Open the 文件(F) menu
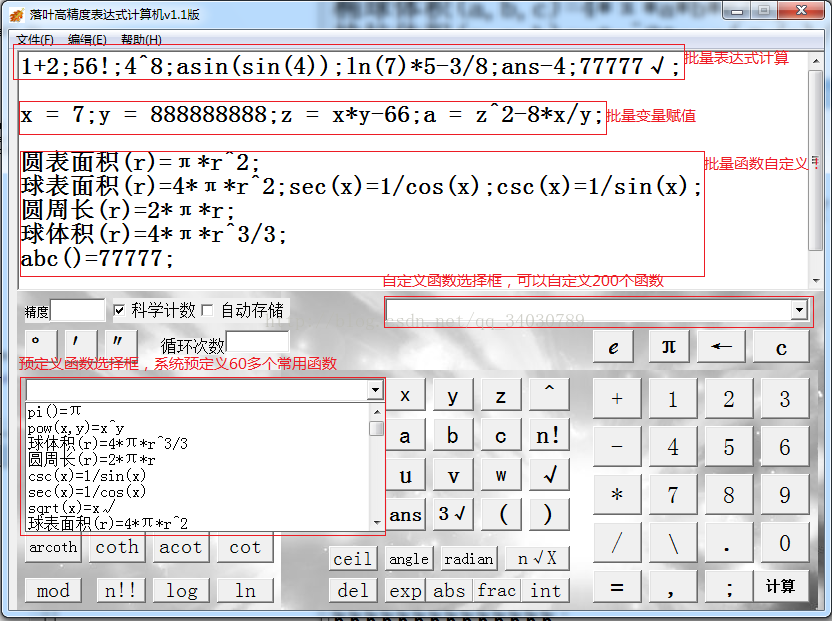The height and width of the screenshot is (621, 832). point(34,40)
